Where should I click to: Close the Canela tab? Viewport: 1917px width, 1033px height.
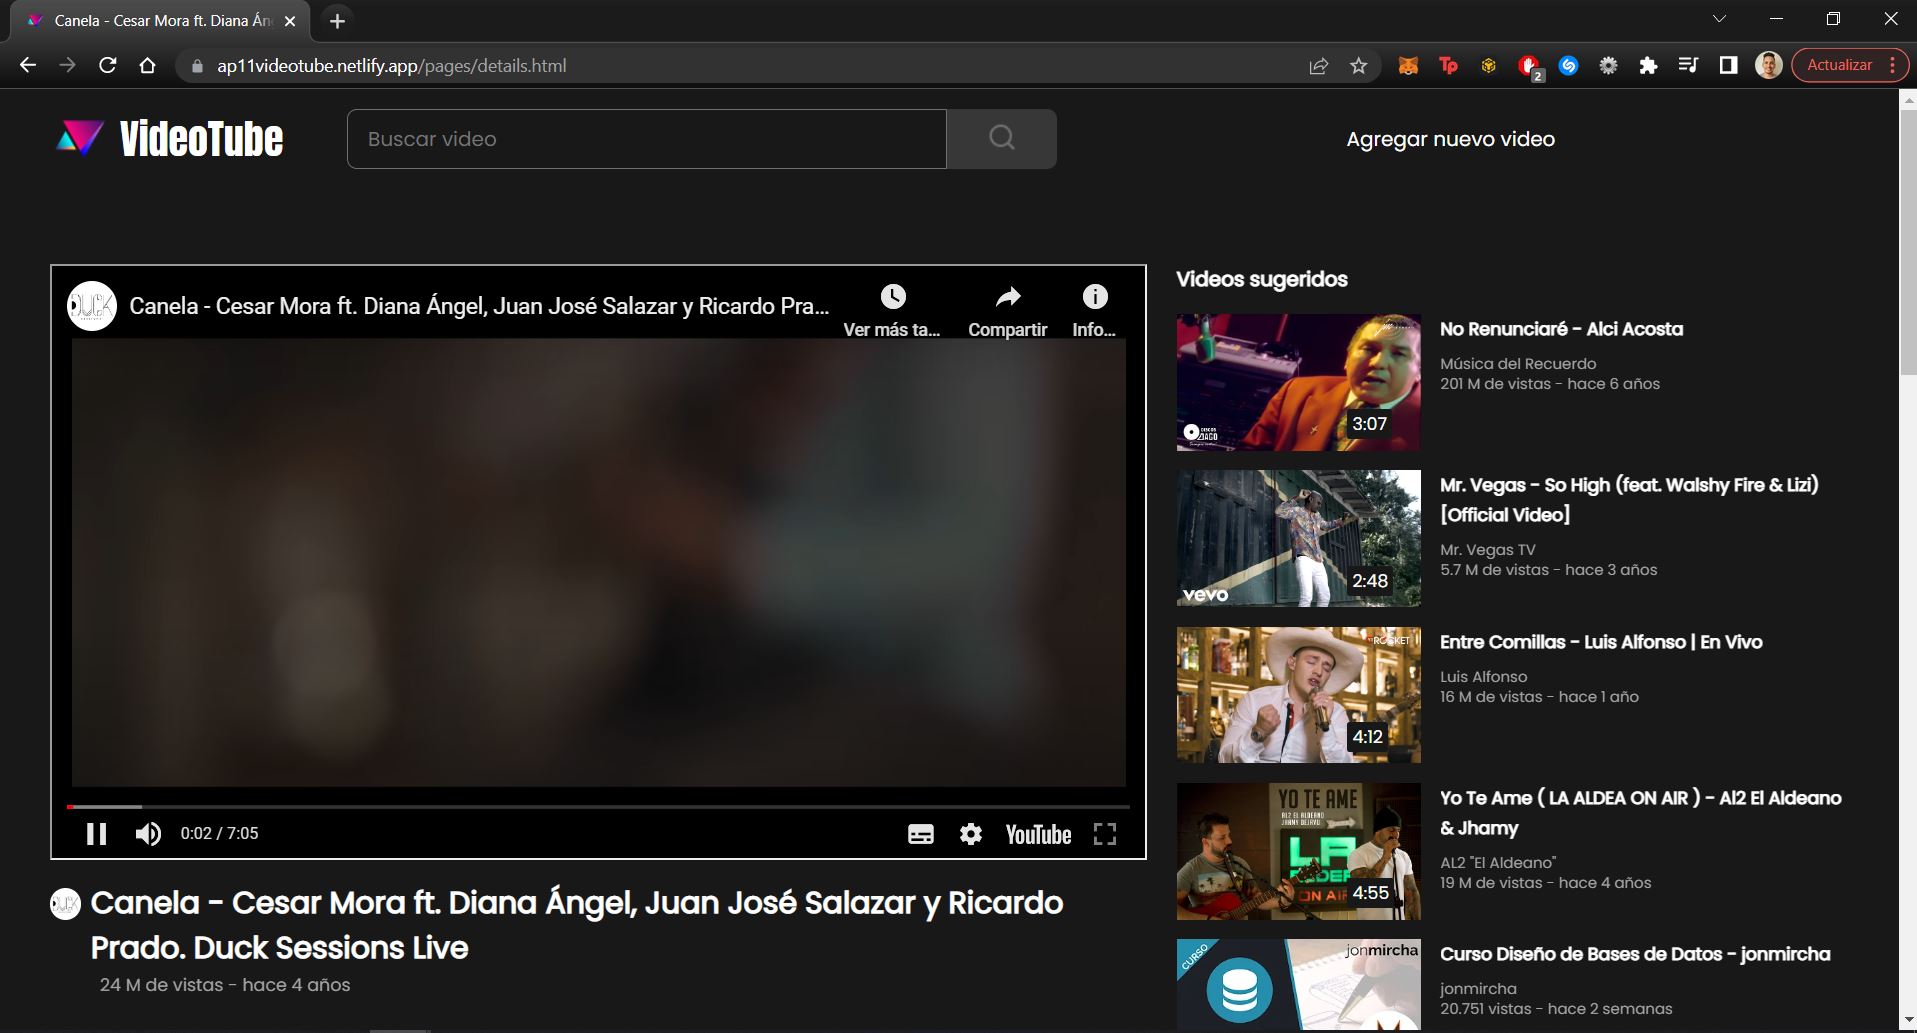point(290,21)
